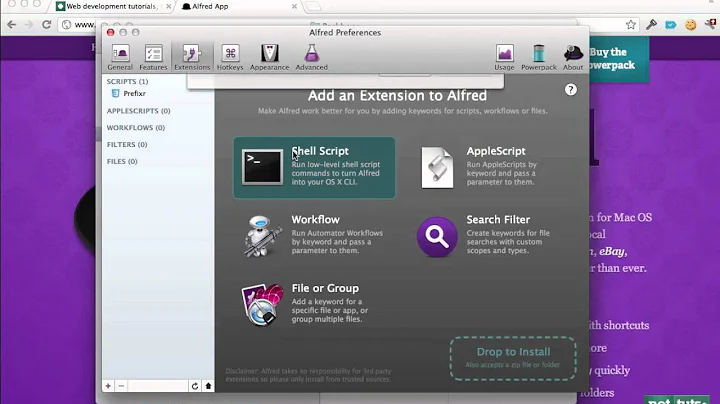This screenshot has width=720, height=404.
Task: Close the Web development tutorials tab
Action: click(169, 6)
